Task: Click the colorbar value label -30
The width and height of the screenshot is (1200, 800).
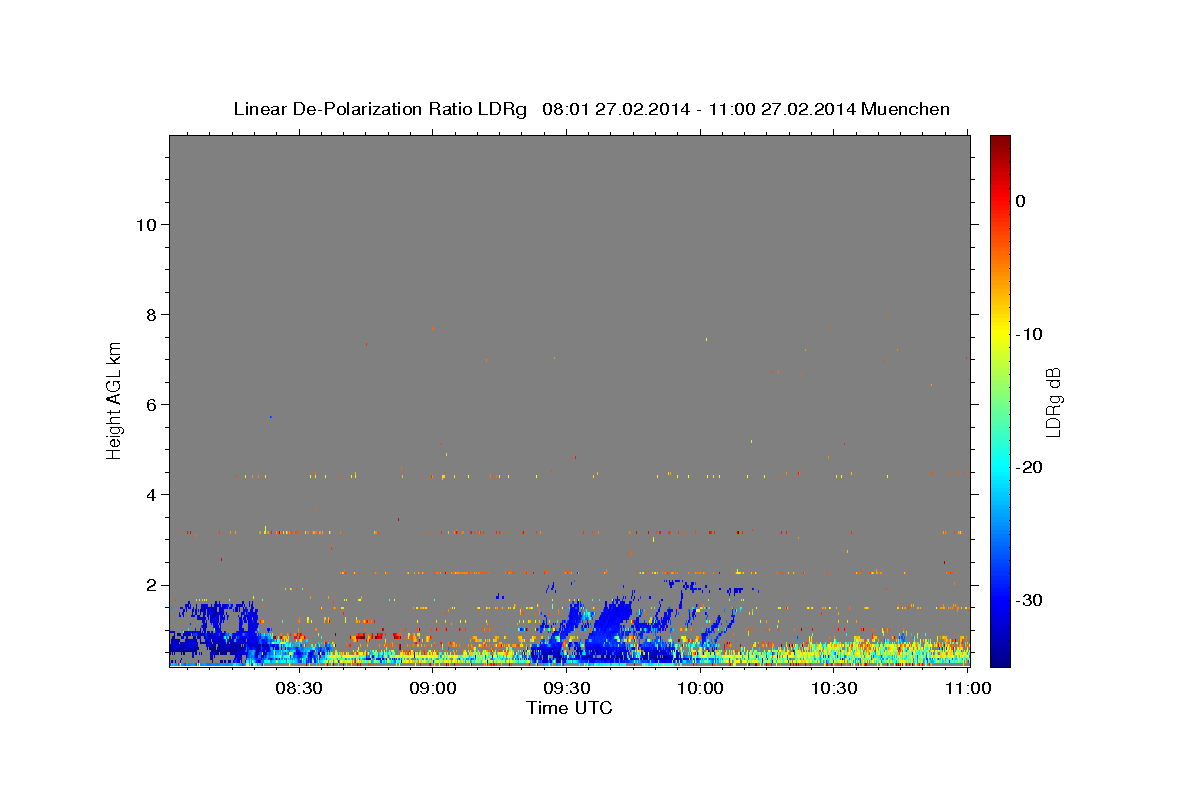Action: [1029, 600]
